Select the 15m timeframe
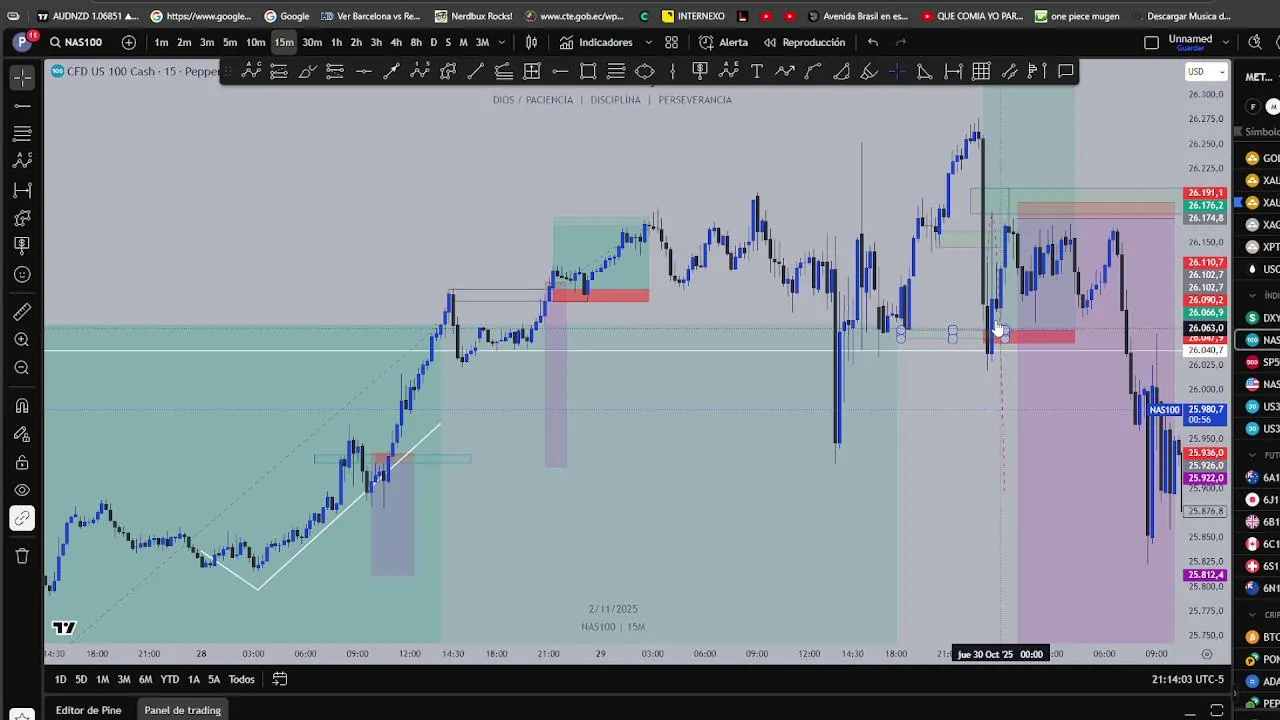This screenshot has height=720, width=1280. [284, 42]
